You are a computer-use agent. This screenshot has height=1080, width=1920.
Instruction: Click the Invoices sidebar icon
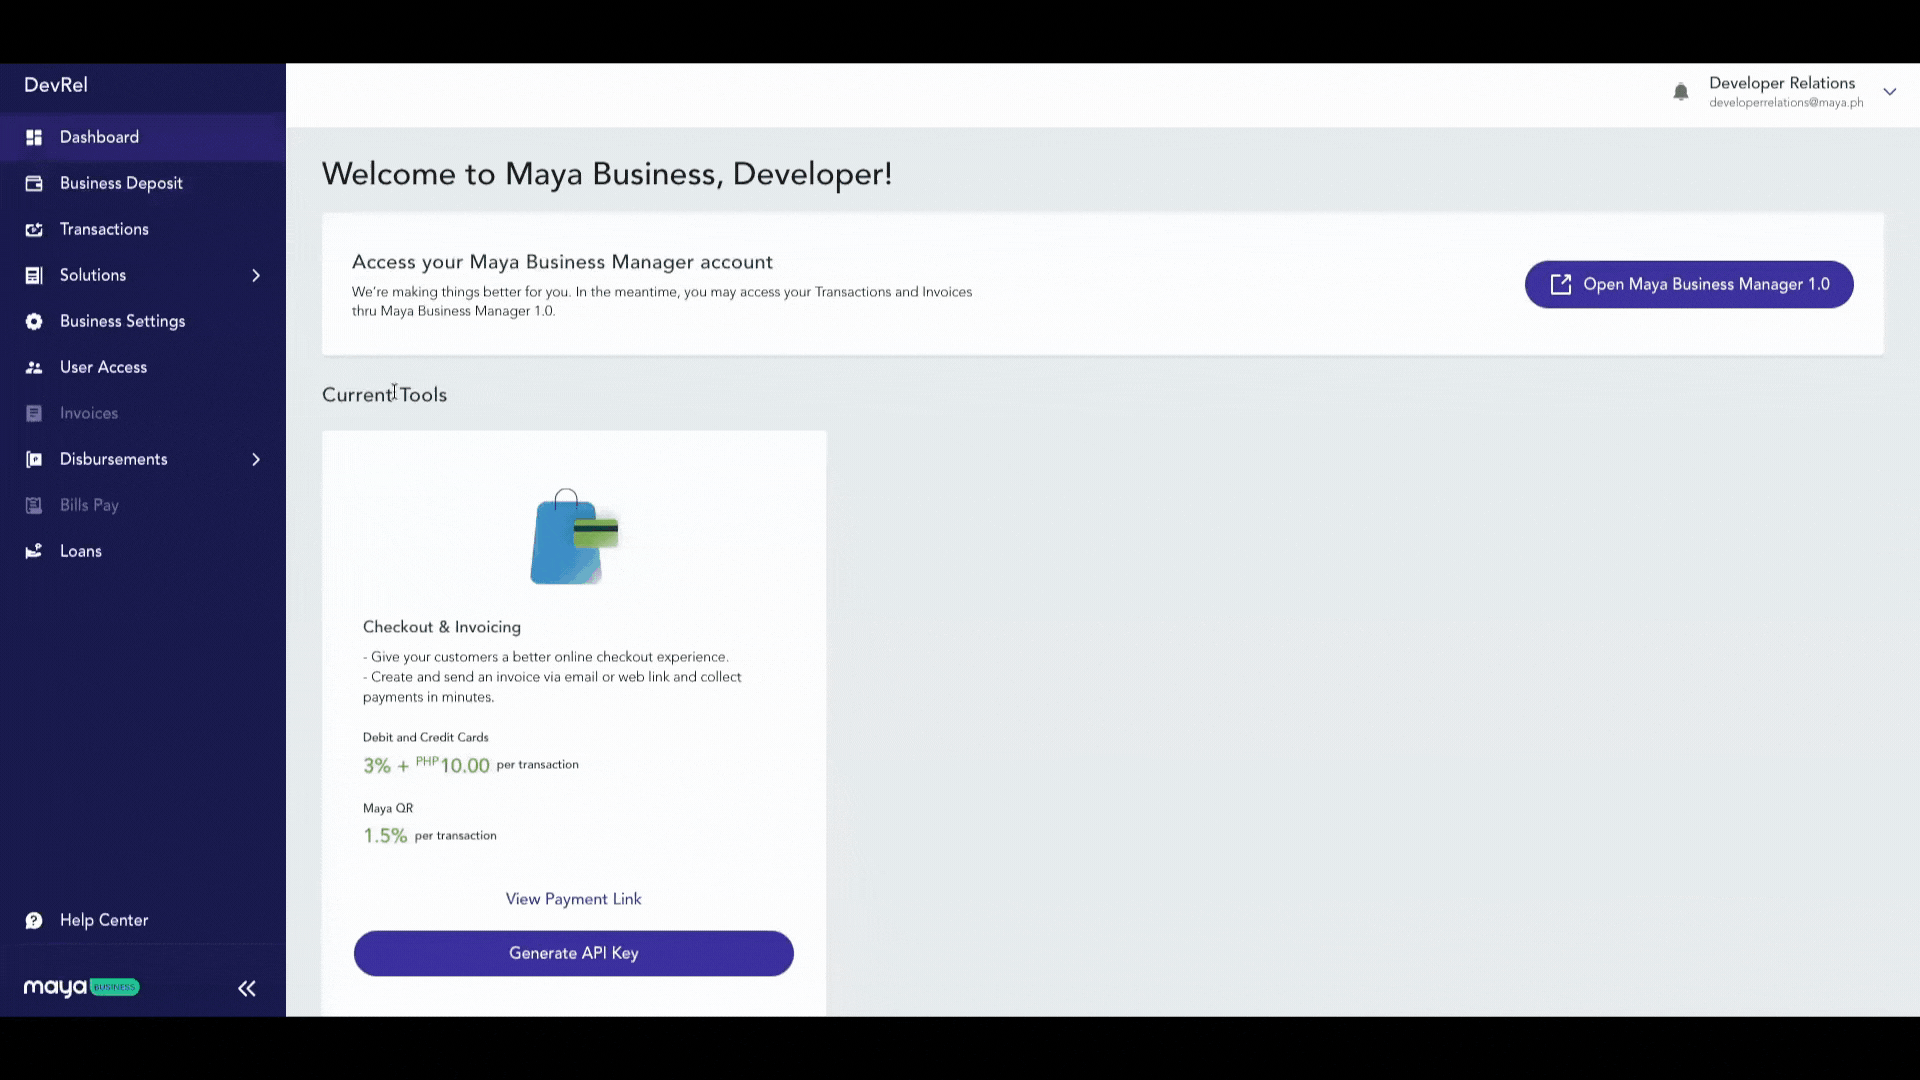coord(34,413)
